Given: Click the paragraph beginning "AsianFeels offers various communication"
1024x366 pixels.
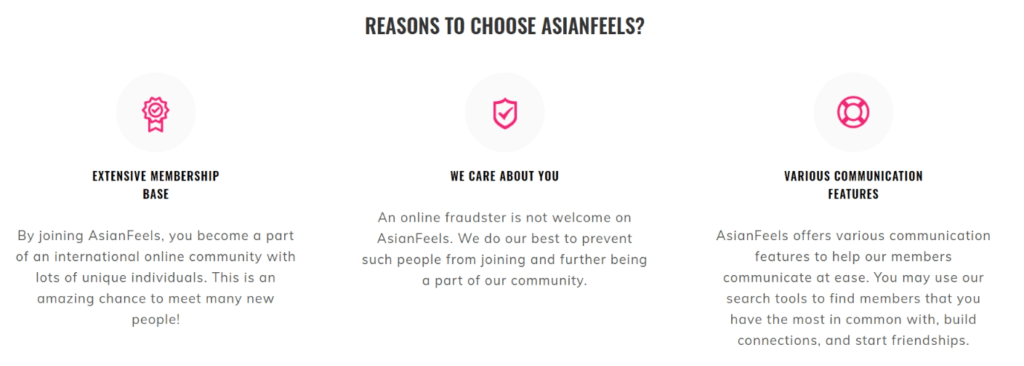Looking at the screenshot, I should coord(853,288).
